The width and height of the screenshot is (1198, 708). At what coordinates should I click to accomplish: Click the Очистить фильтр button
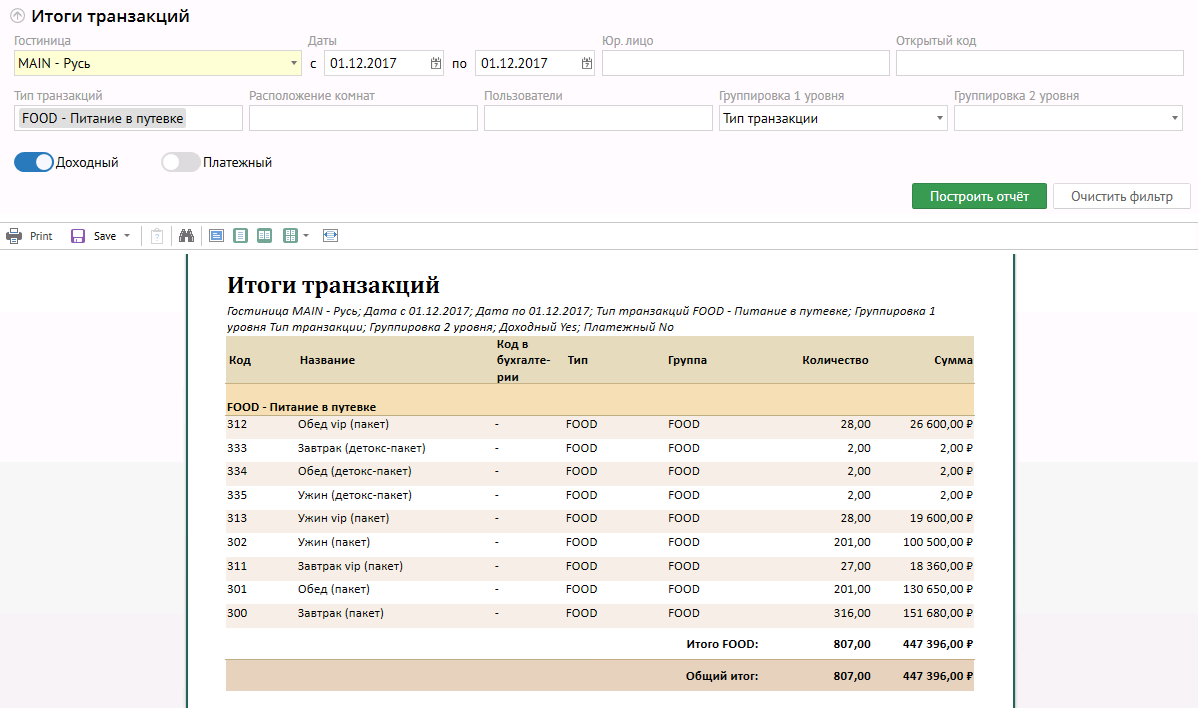coord(1121,196)
